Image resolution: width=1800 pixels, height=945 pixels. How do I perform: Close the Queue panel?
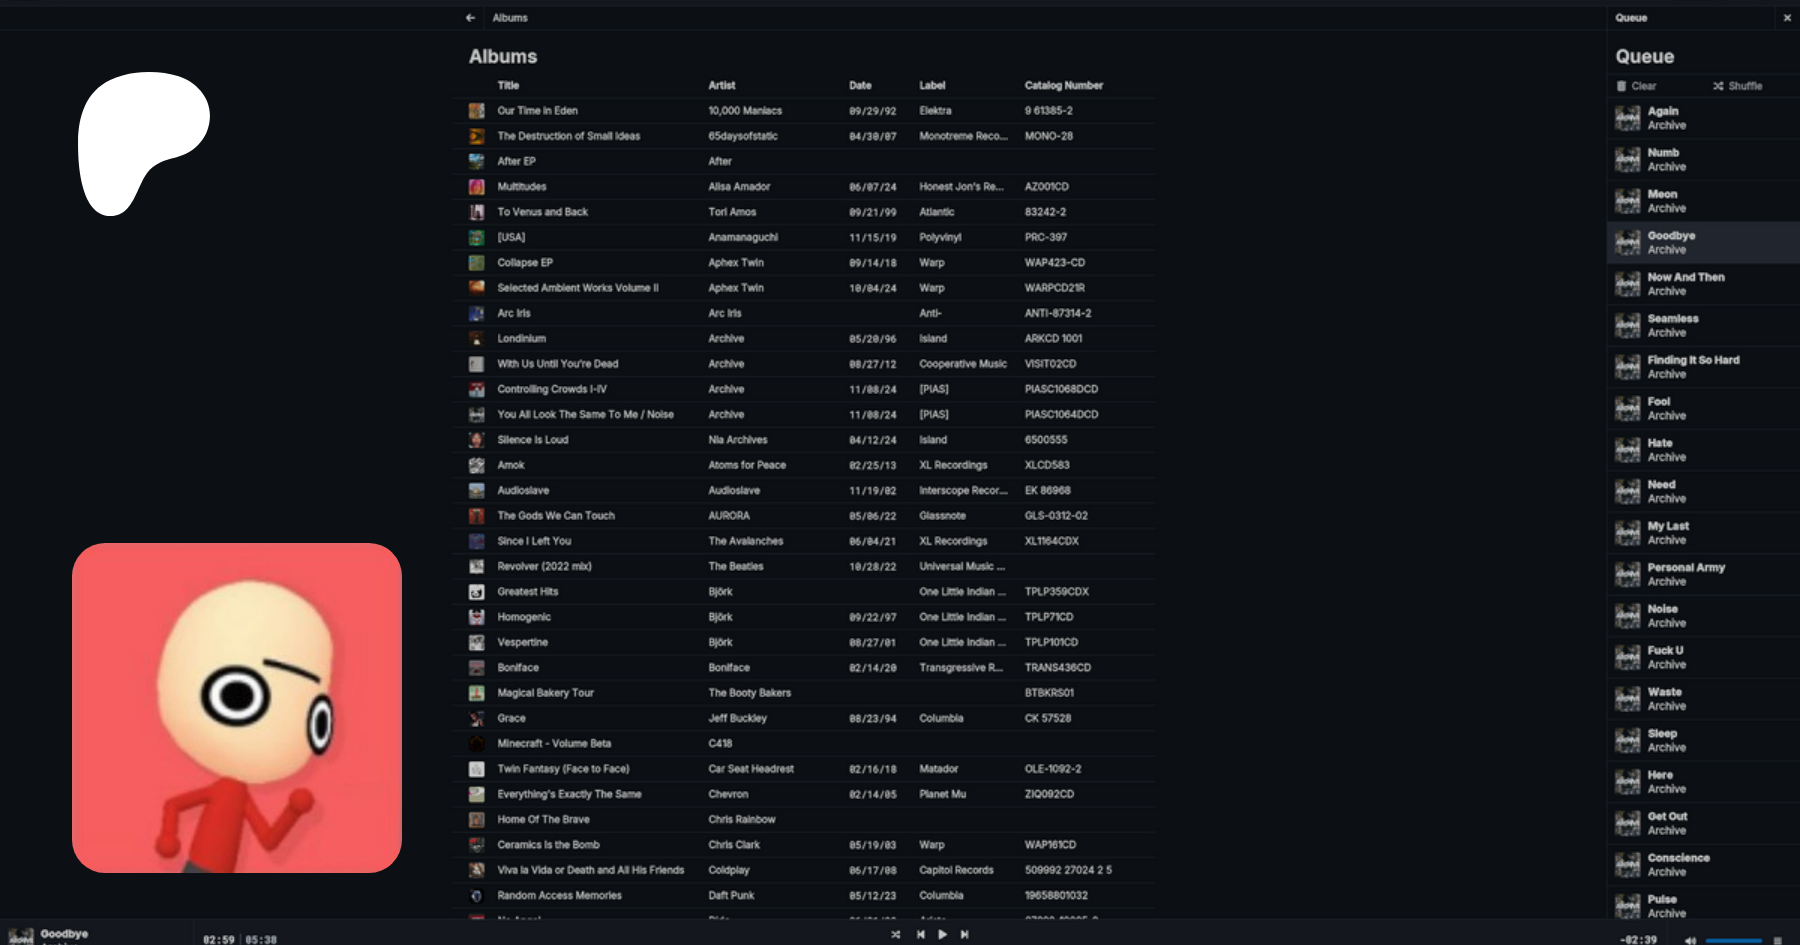tap(1787, 18)
